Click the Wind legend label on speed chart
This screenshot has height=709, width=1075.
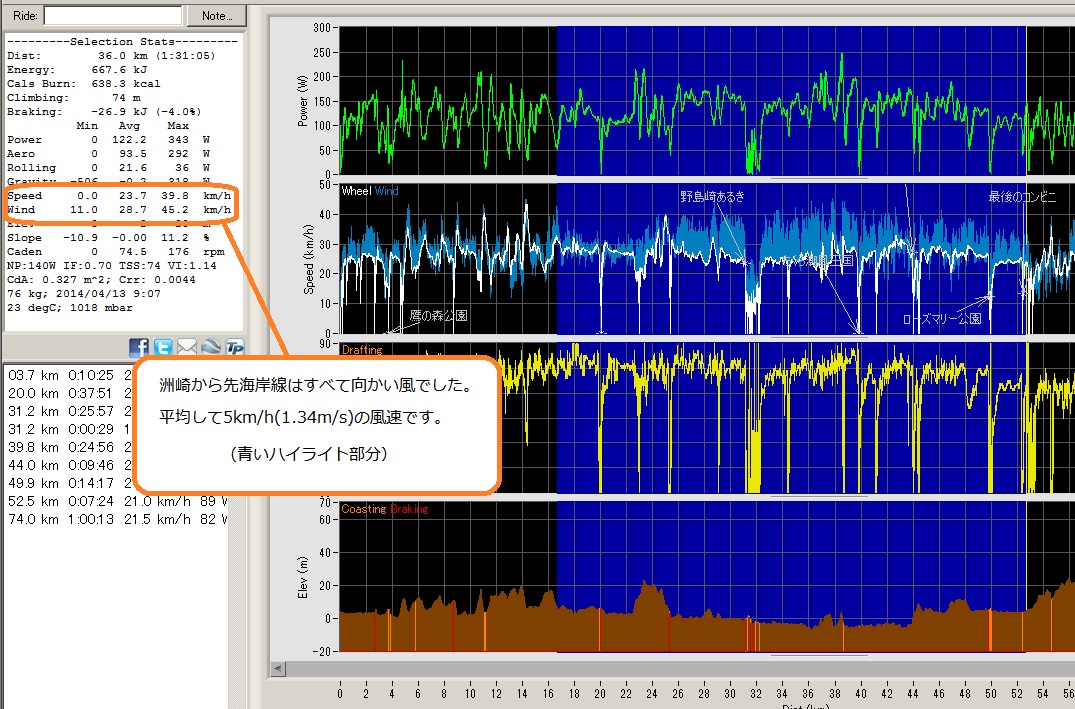(386, 190)
